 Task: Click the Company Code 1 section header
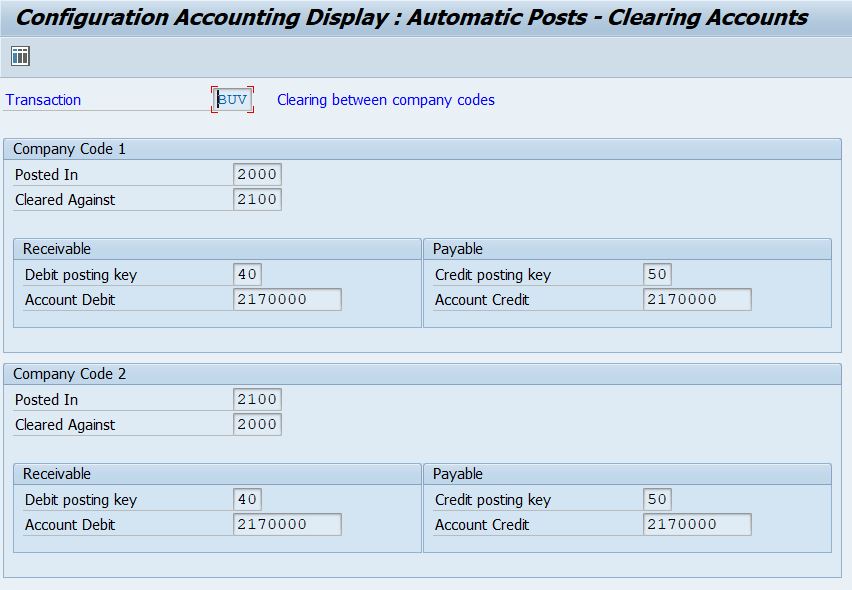(x=68, y=148)
